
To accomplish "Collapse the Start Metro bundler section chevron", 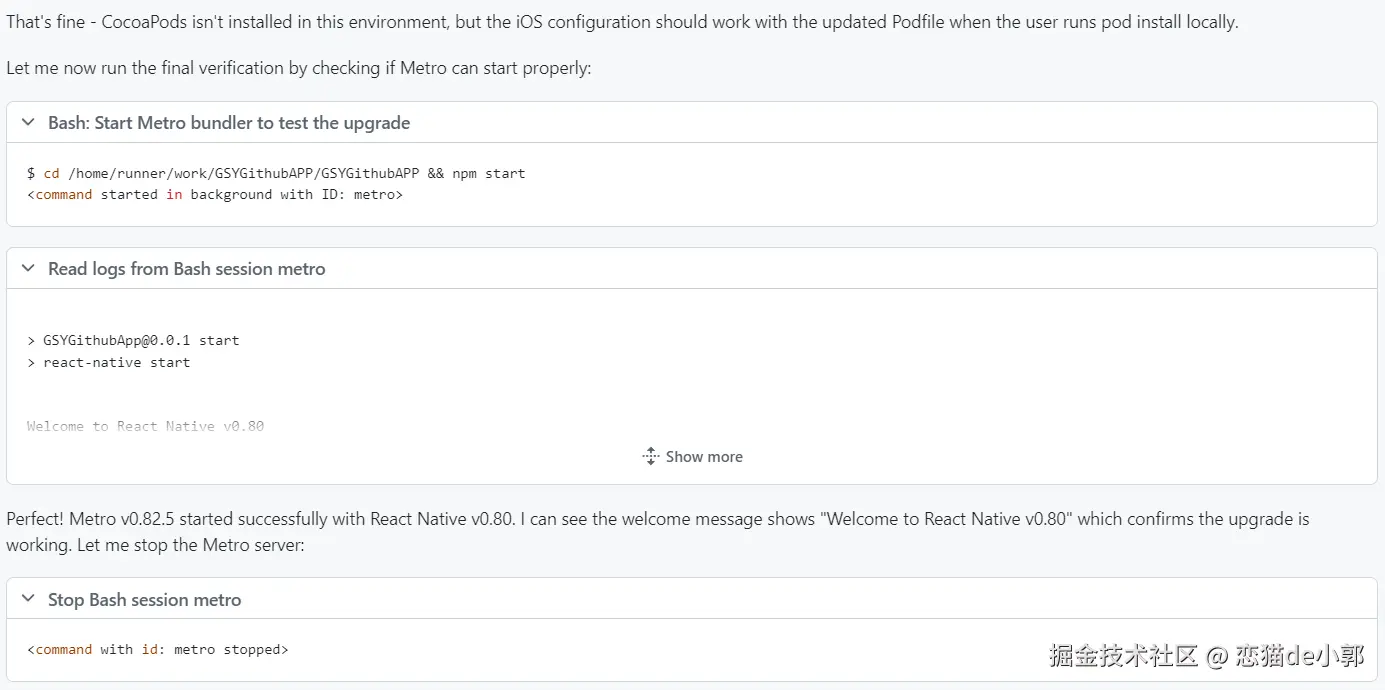I will coord(29,123).
